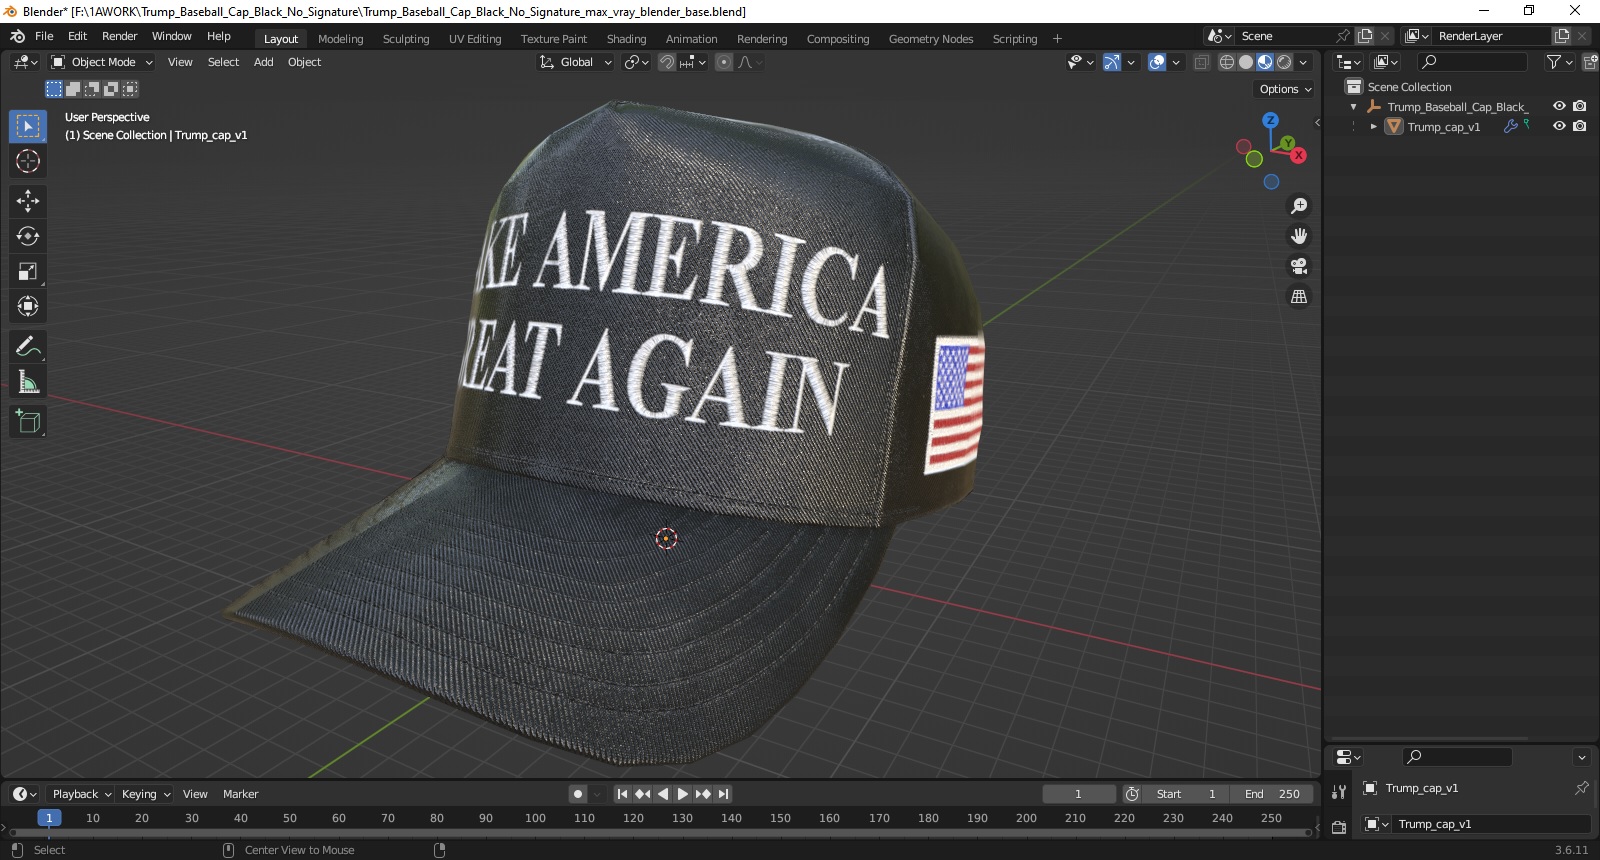Click the Blender logo menu icon
Screen dimensions: 1600x860
(17, 36)
